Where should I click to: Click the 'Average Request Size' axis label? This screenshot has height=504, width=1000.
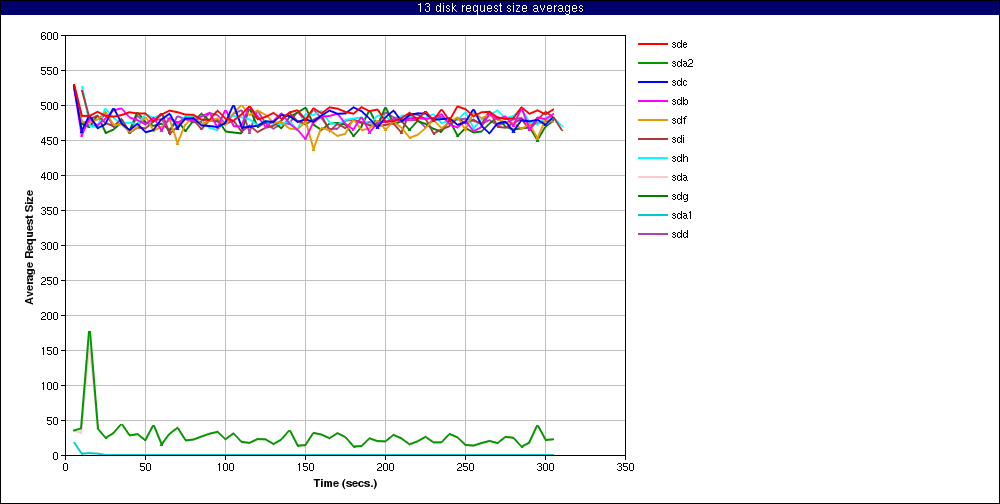coord(29,245)
